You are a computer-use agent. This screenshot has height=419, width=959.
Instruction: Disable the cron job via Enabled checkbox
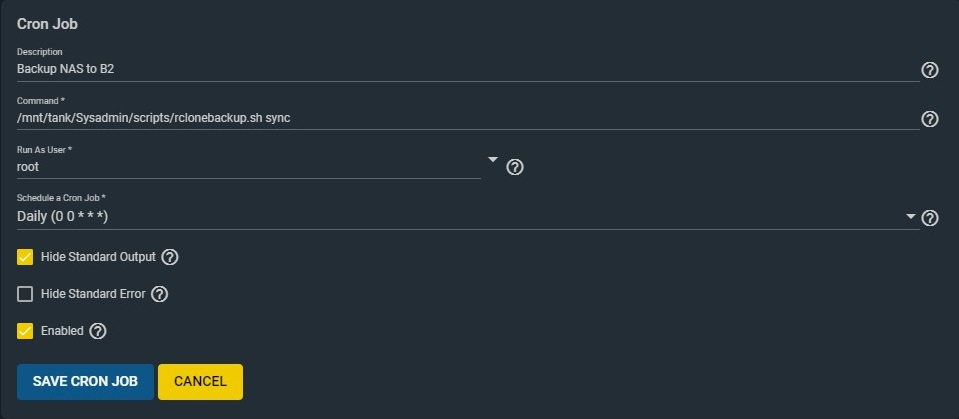click(25, 331)
